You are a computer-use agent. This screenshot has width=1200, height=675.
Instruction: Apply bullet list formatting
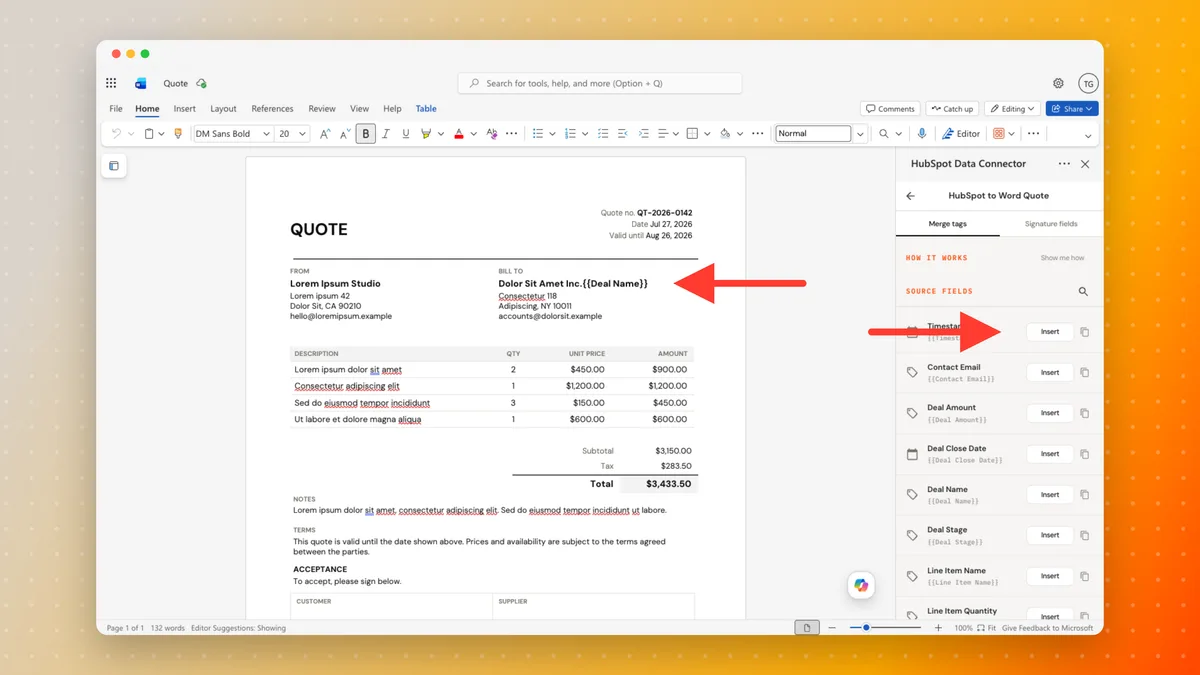(x=538, y=133)
